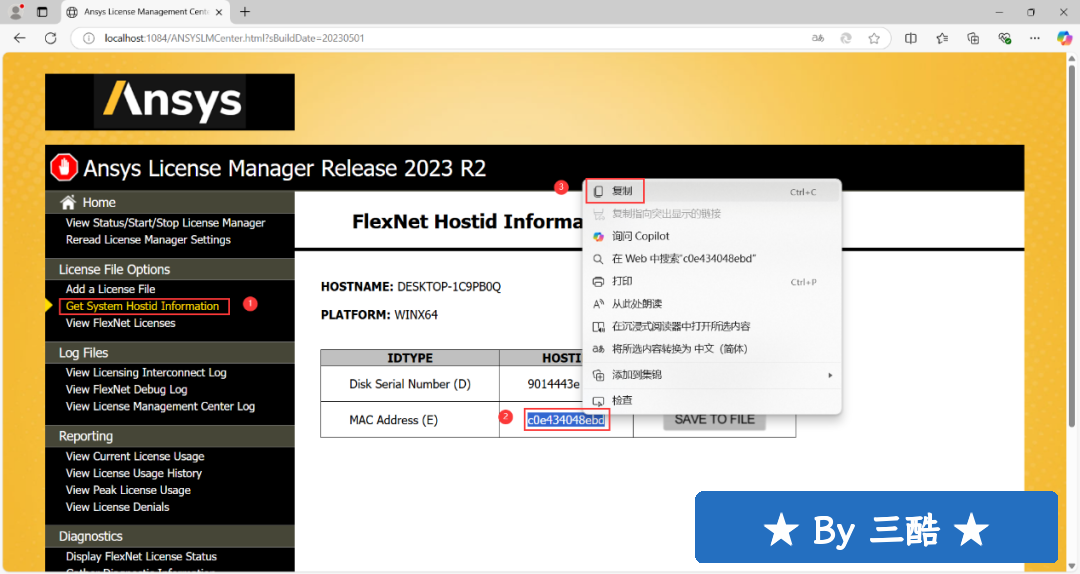Open Add a License File
The image size is (1080, 574).
pos(110,289)
